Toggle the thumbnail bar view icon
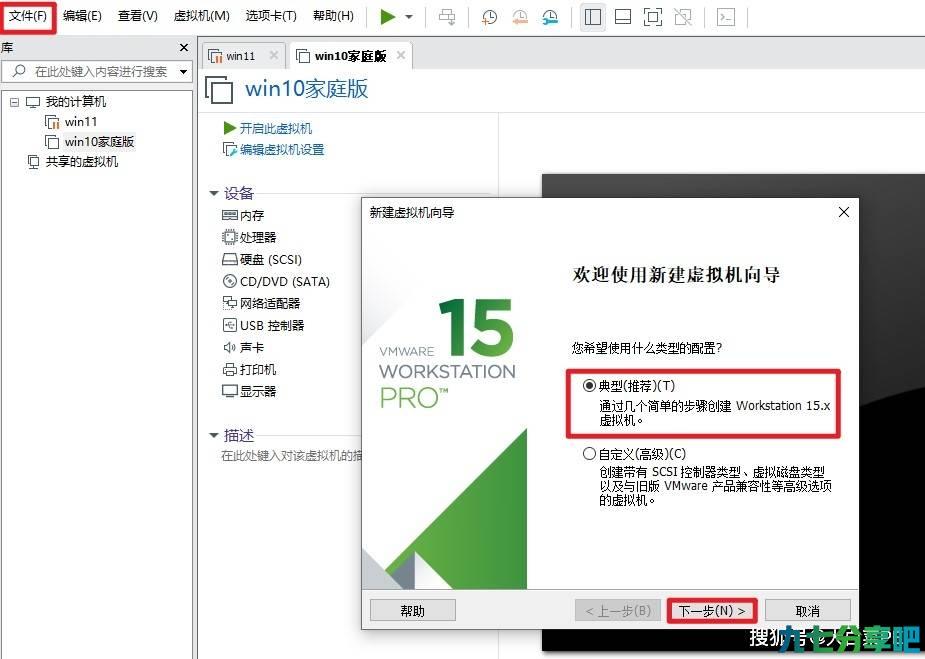 click(x=623, y=17)
